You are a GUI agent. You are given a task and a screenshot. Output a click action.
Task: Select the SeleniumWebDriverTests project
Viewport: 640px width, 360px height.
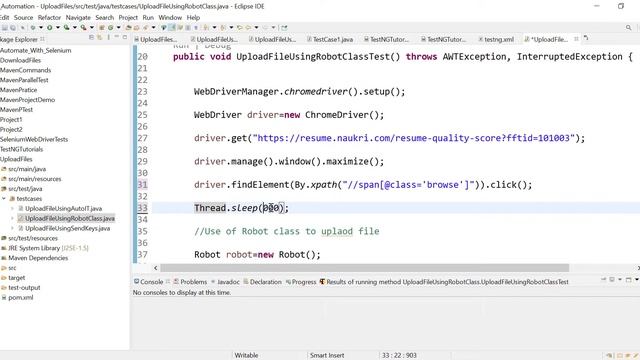34,139
